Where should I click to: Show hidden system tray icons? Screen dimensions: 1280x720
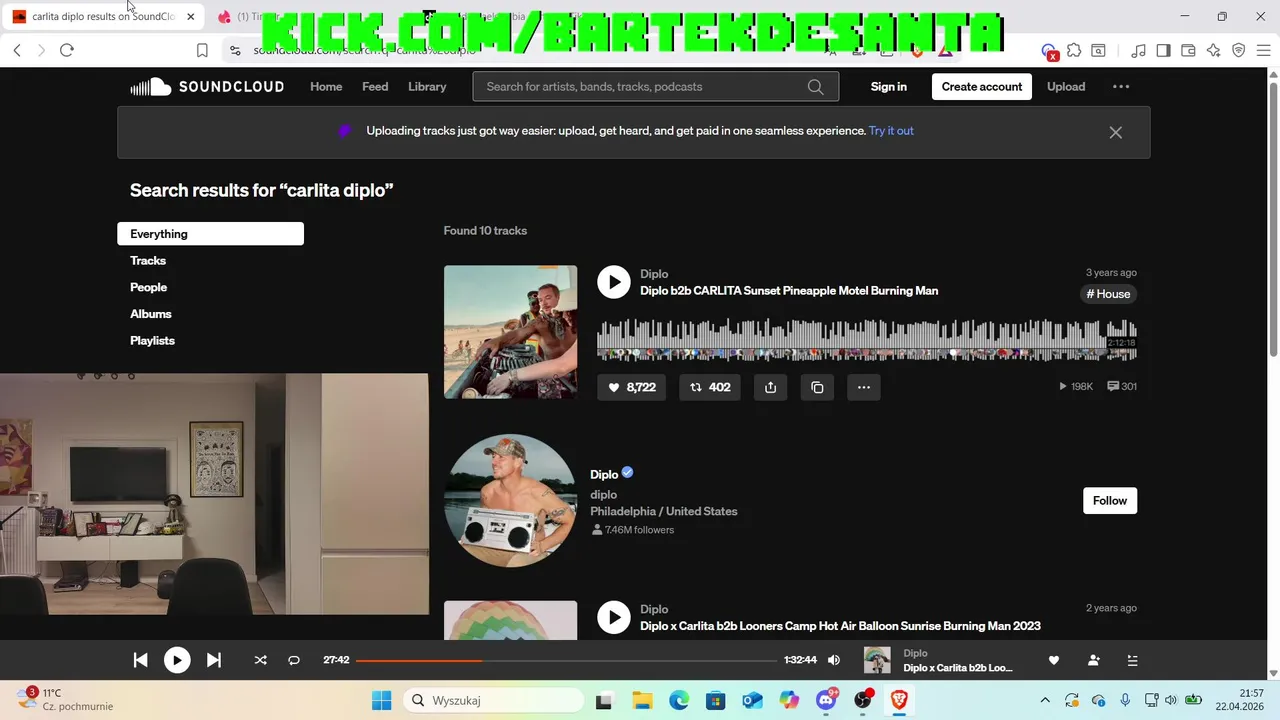tap(1045, 701)
